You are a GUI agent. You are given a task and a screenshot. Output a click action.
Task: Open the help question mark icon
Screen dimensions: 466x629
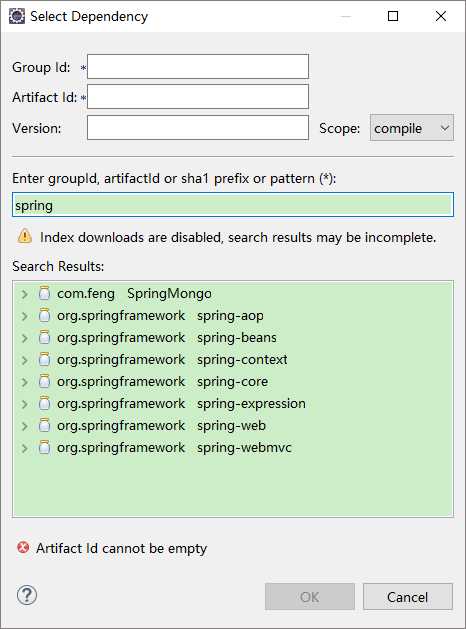tap(27, 595)
